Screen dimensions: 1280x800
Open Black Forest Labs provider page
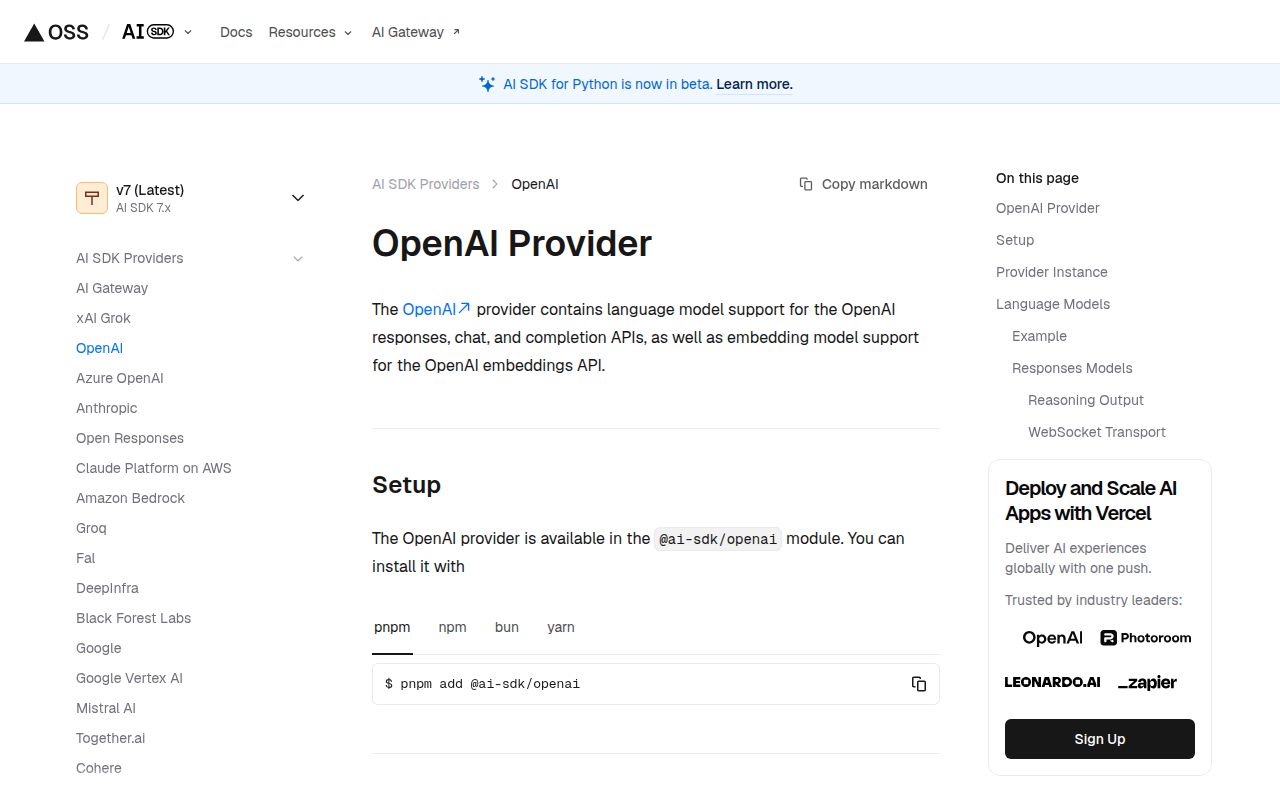pyautogui.click(x=133, y=618)
